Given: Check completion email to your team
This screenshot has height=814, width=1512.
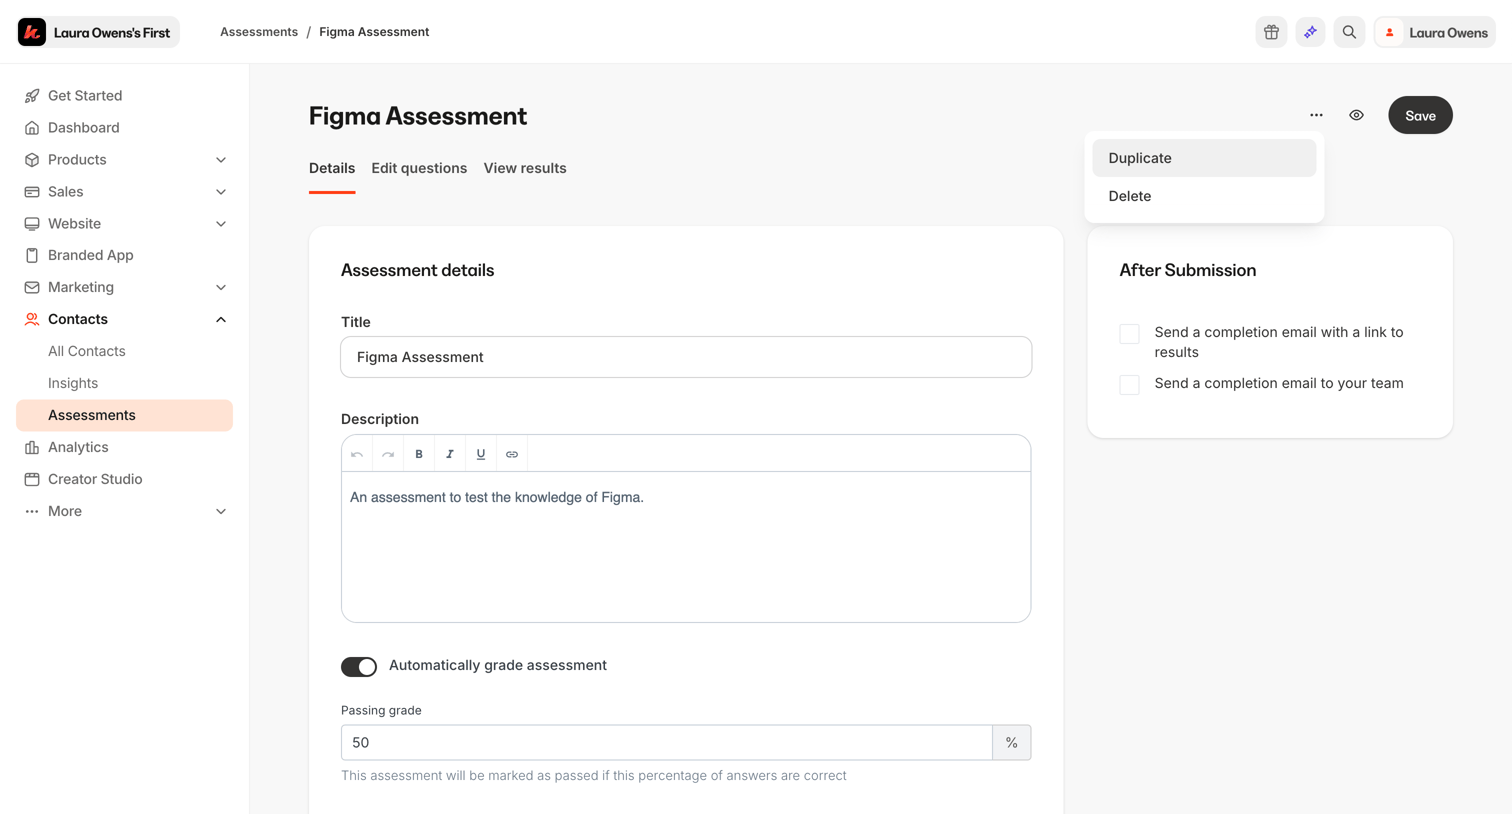Looking at the screenshot, I should click(1129, 384).
